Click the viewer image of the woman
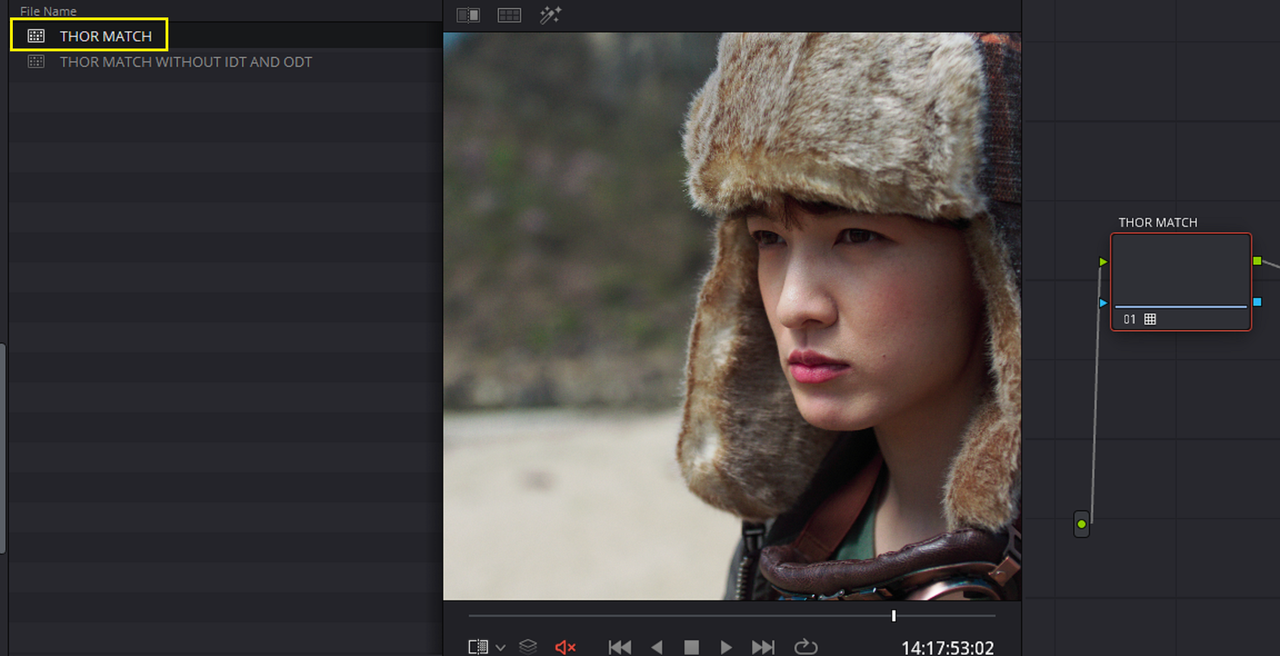Image resolution: width=1280 pixels, height=656 pixels. [x=732, y=316]
